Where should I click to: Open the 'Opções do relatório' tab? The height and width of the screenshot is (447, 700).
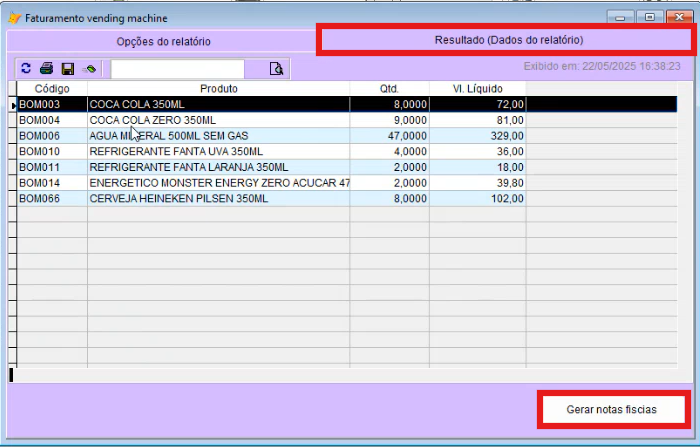163,41
